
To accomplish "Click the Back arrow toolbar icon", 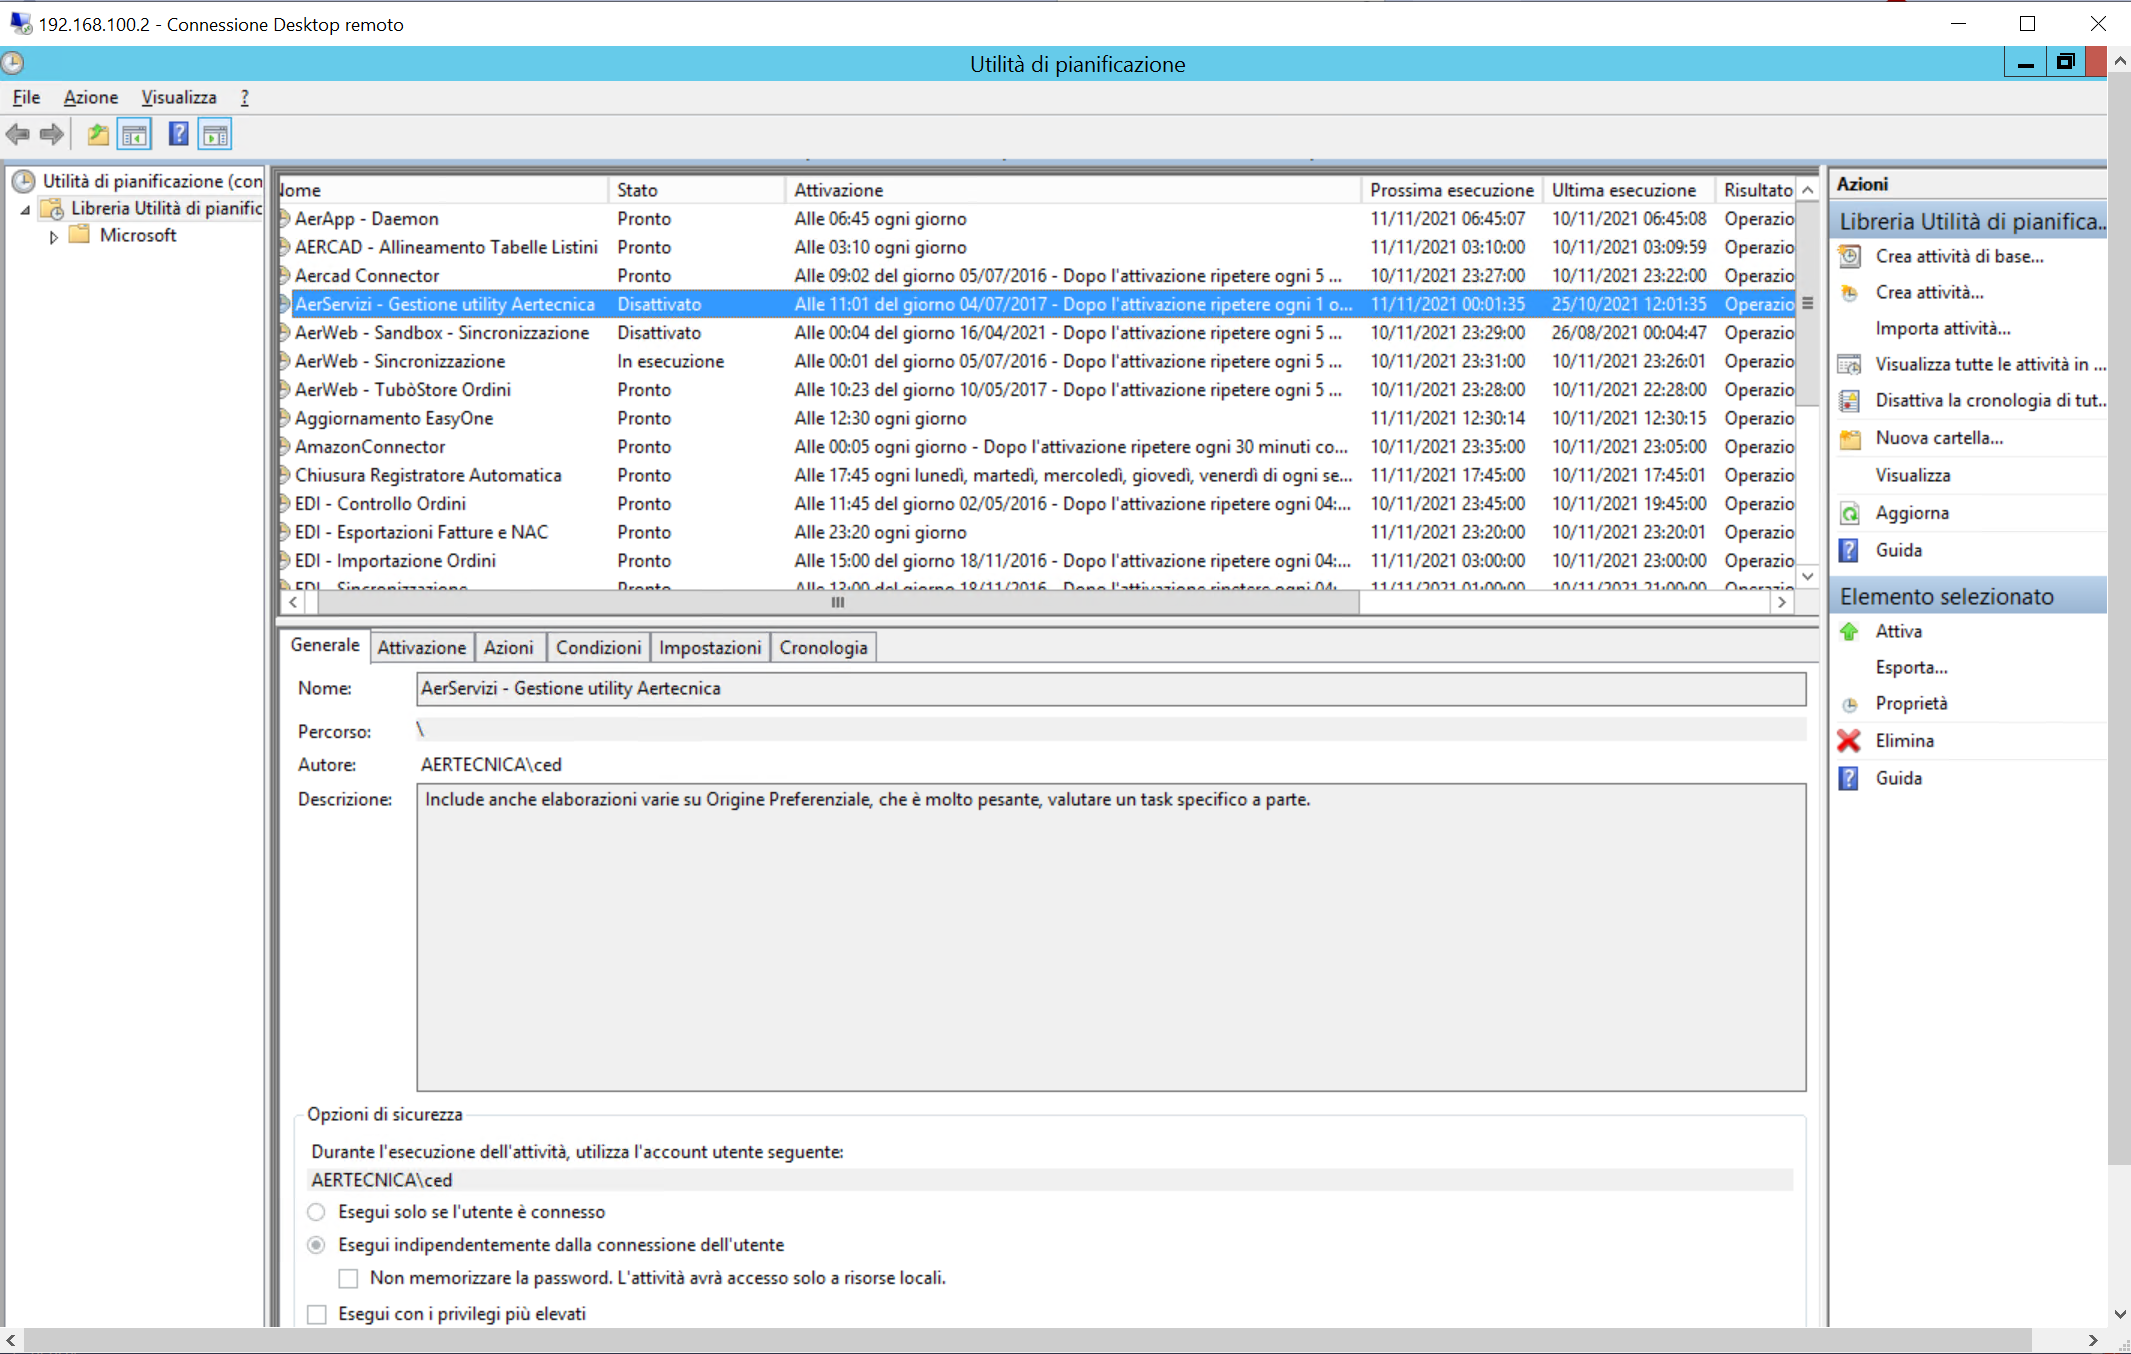I will tap(17, 134).
